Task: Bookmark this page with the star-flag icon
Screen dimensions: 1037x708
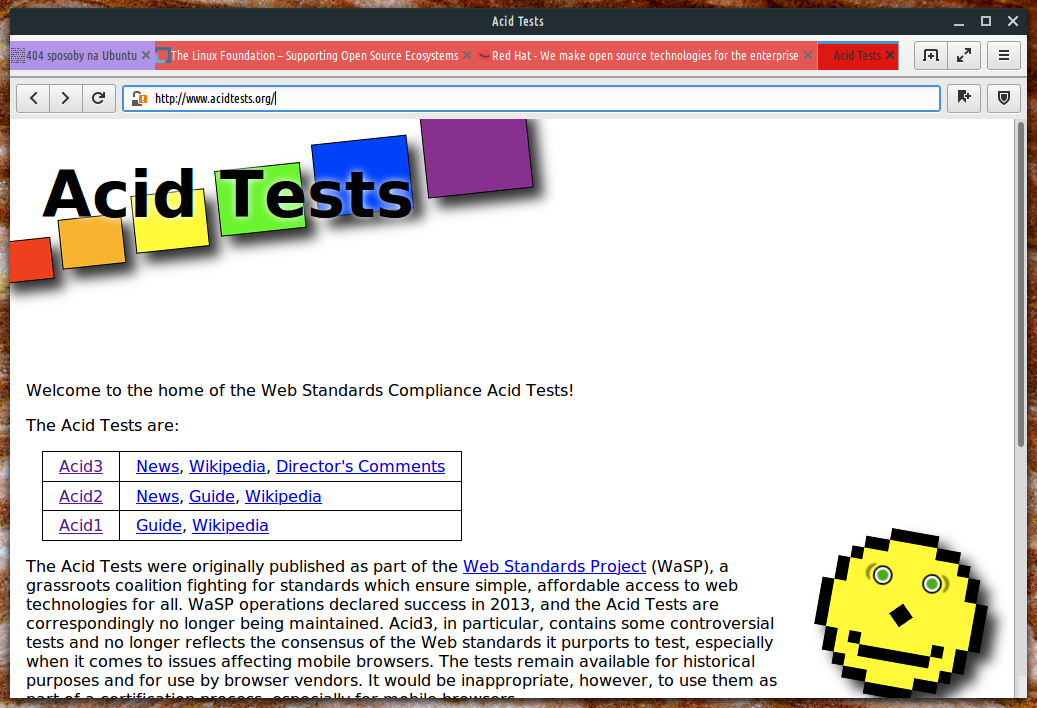Action: [964, 98]
